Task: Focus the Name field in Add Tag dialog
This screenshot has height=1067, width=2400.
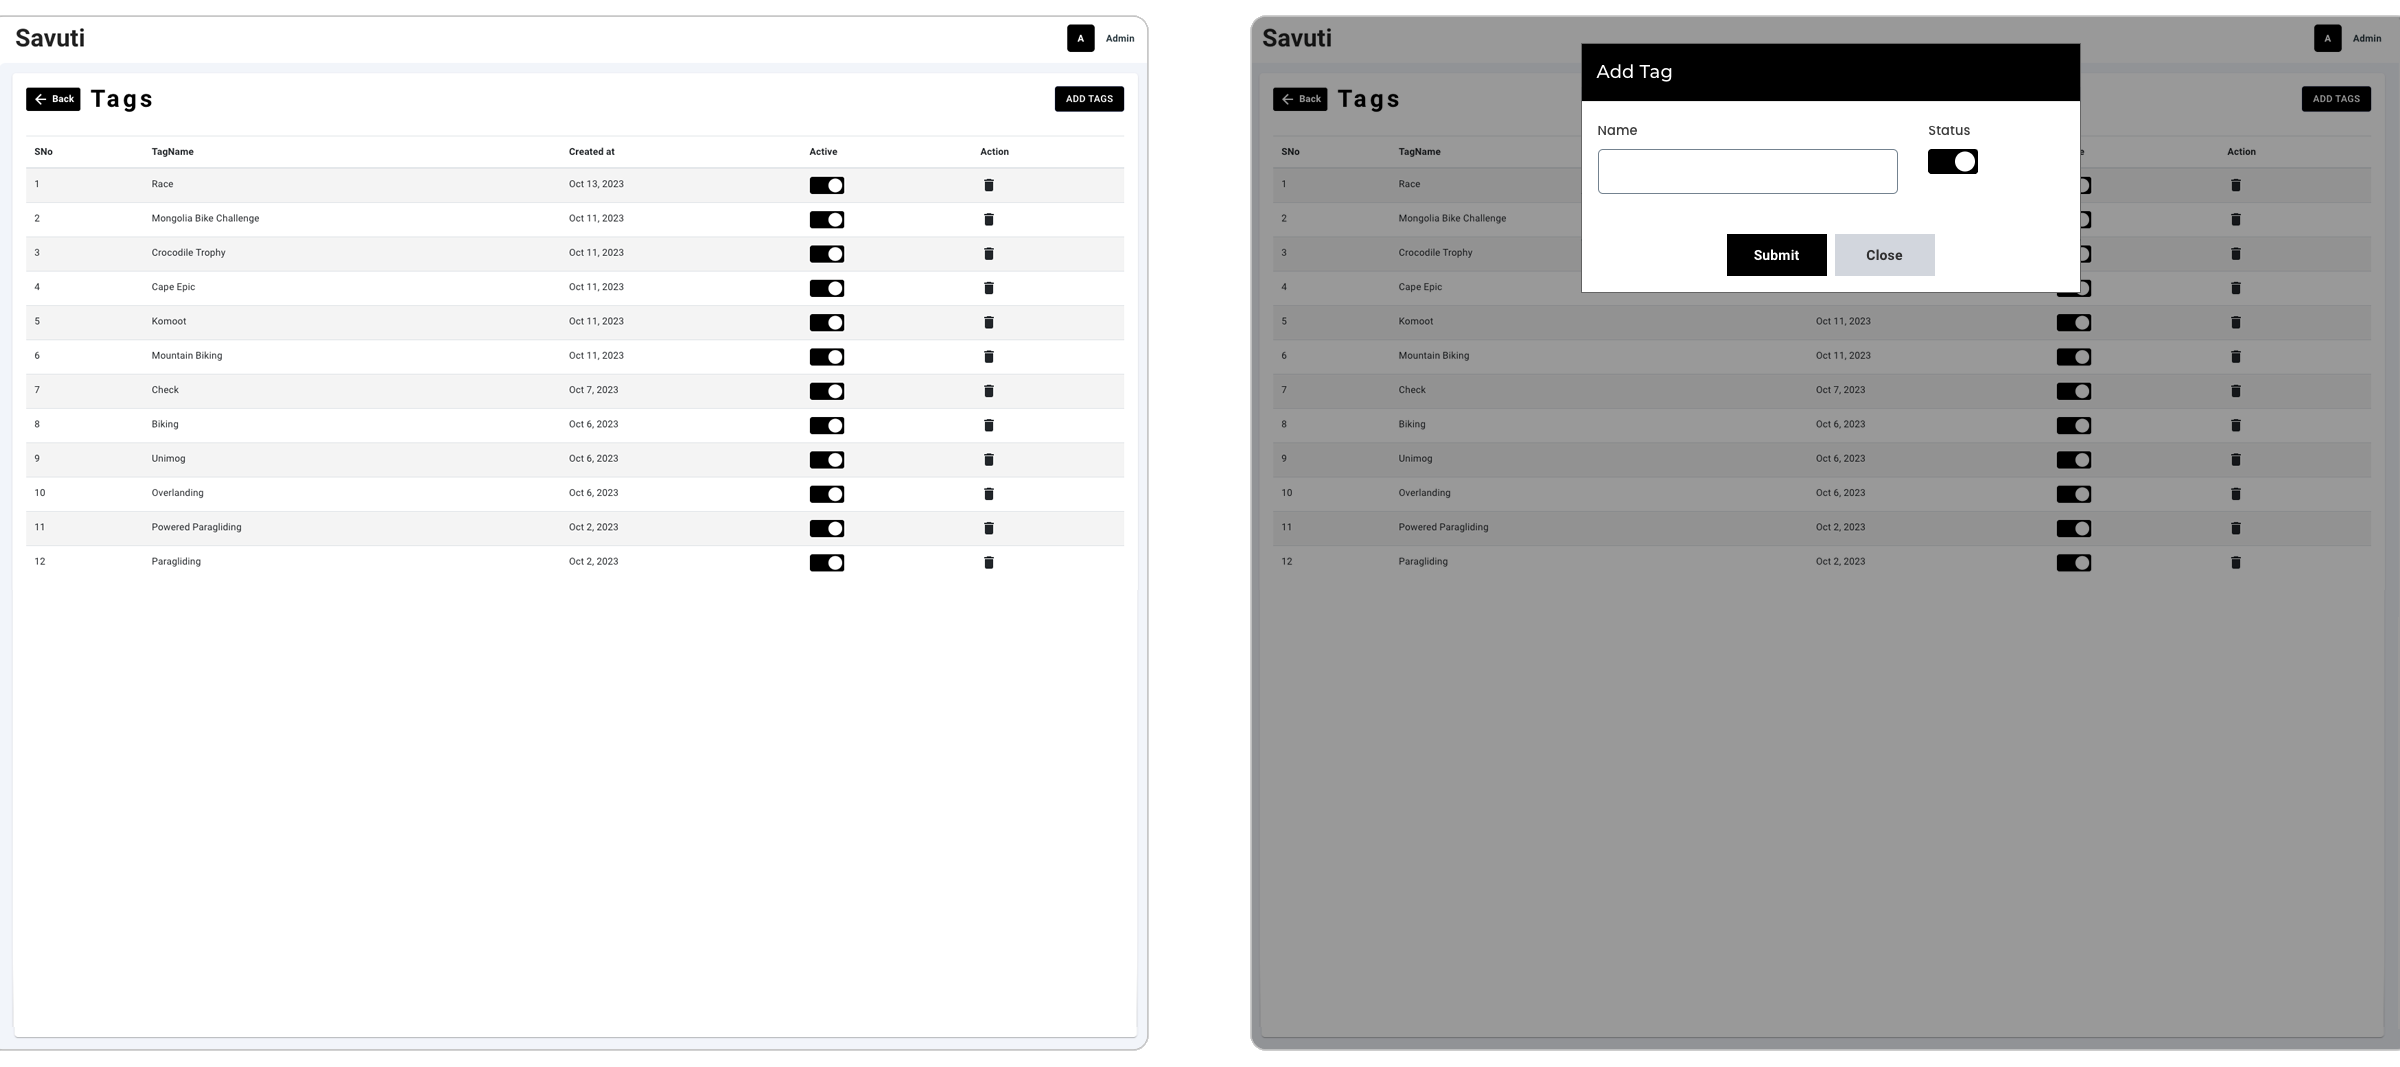Action: (x=1747, y=172)
